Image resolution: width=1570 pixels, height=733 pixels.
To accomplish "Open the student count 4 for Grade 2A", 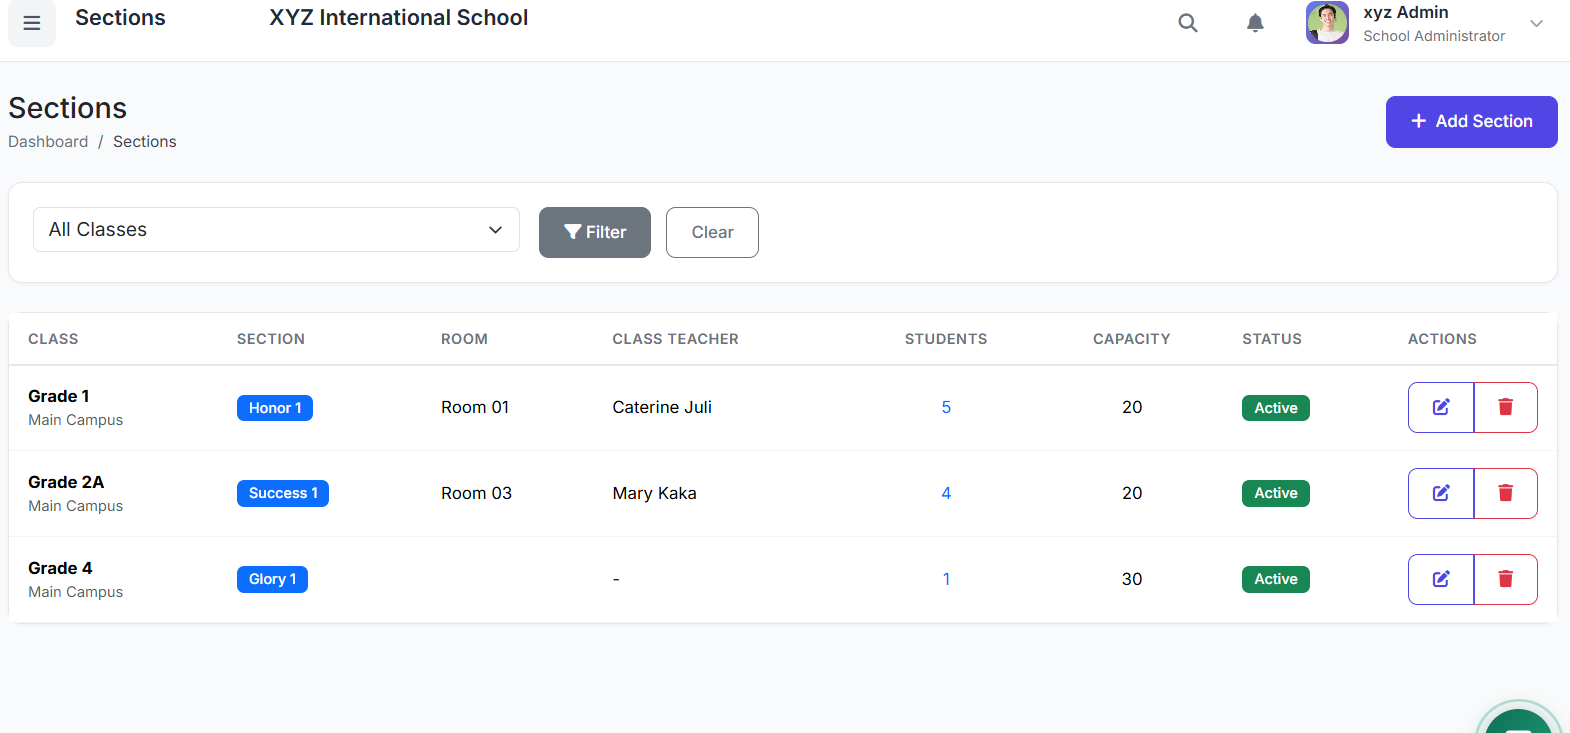I will tap(946, 493).
